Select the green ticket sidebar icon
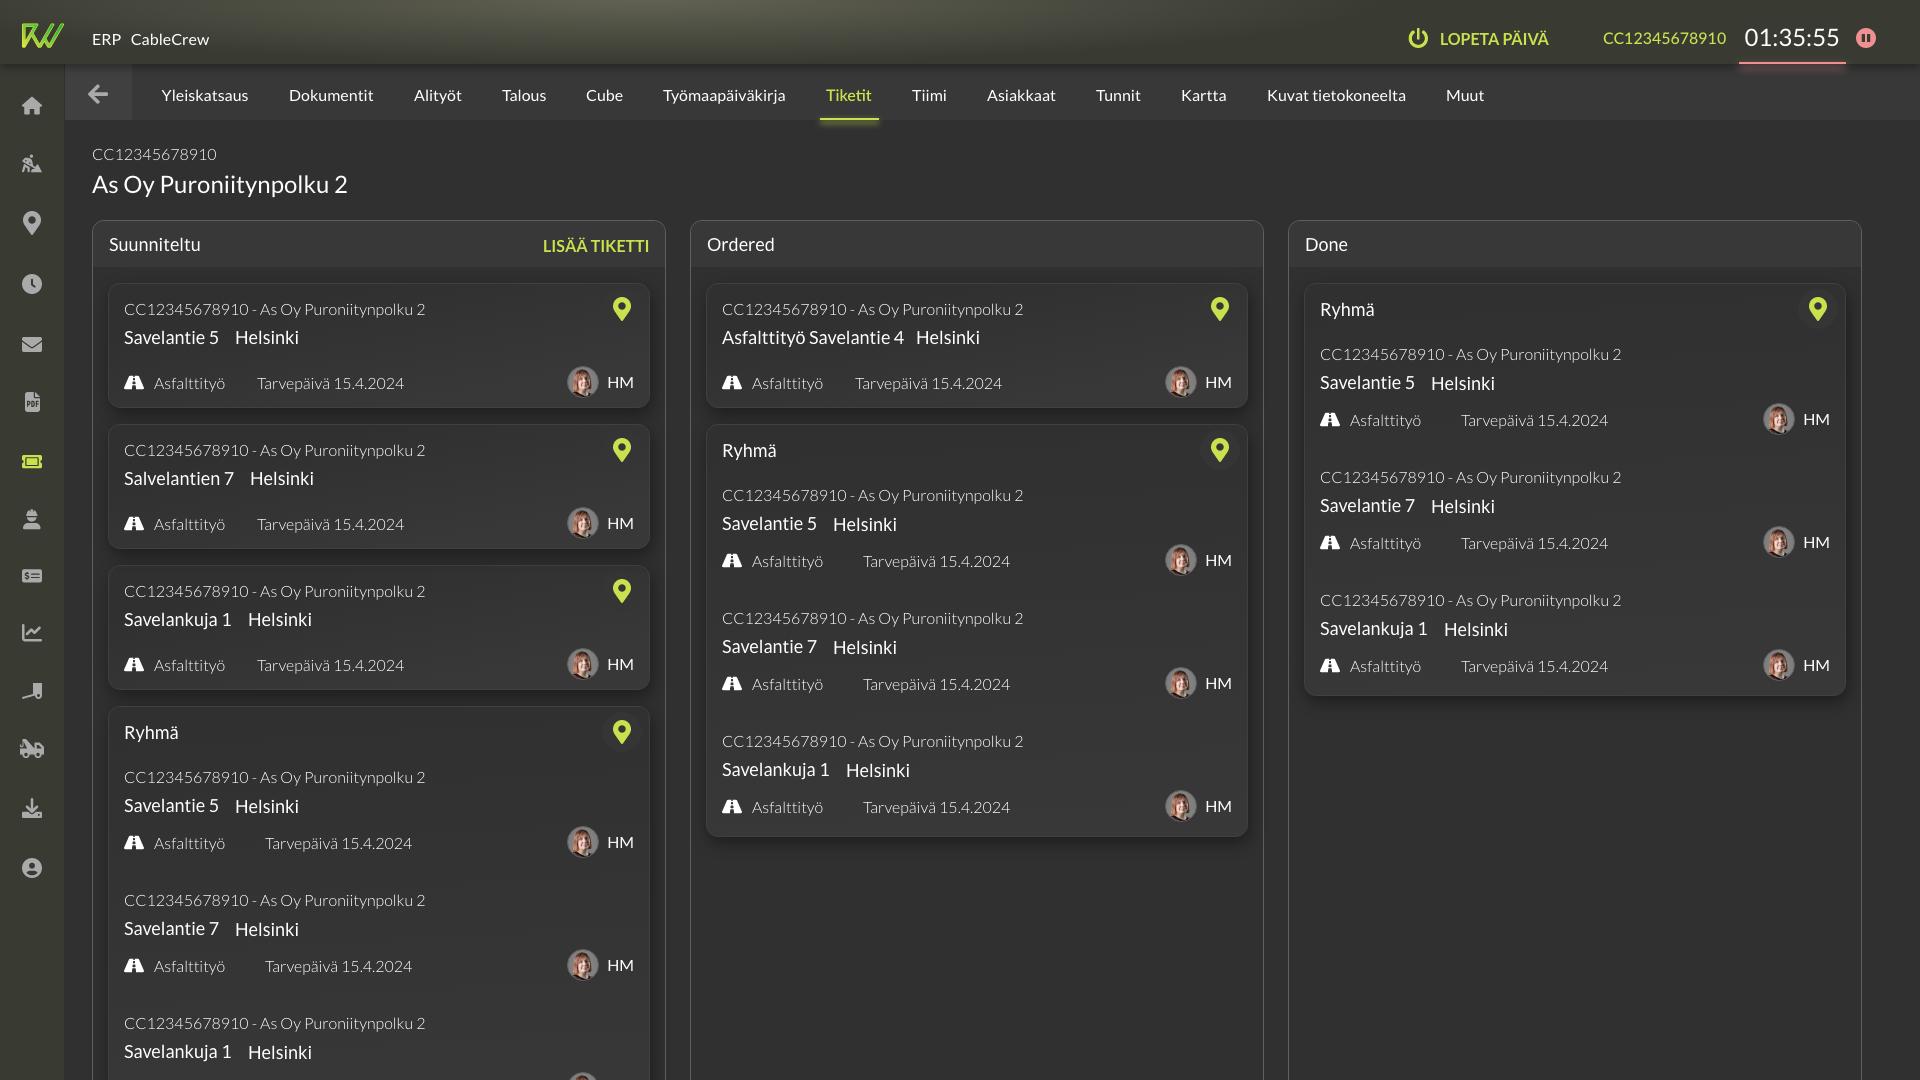 point(32,461)
